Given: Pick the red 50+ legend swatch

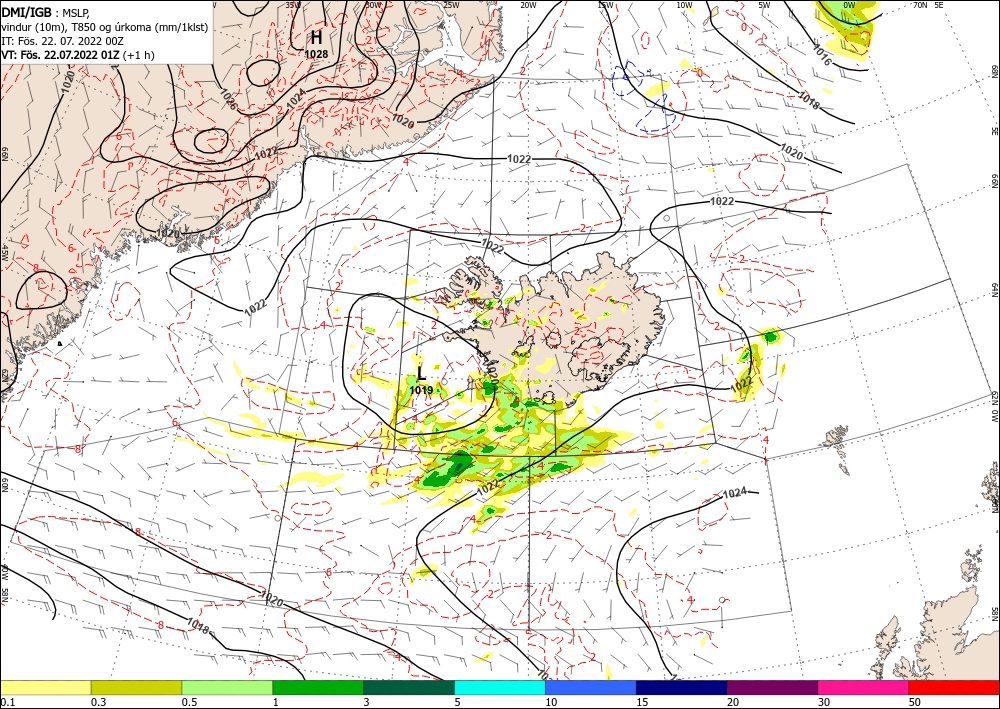Looking at the screenshot, I should point(954,687).
